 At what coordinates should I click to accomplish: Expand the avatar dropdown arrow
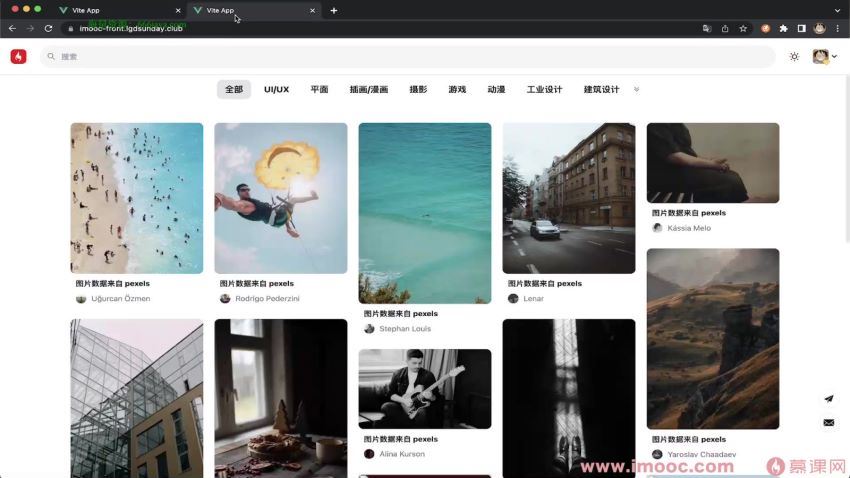tap(834, 56)
